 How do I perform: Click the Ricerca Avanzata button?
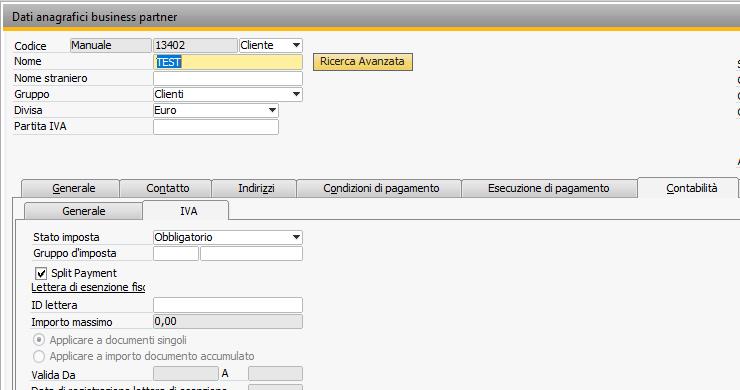(362, 62)
